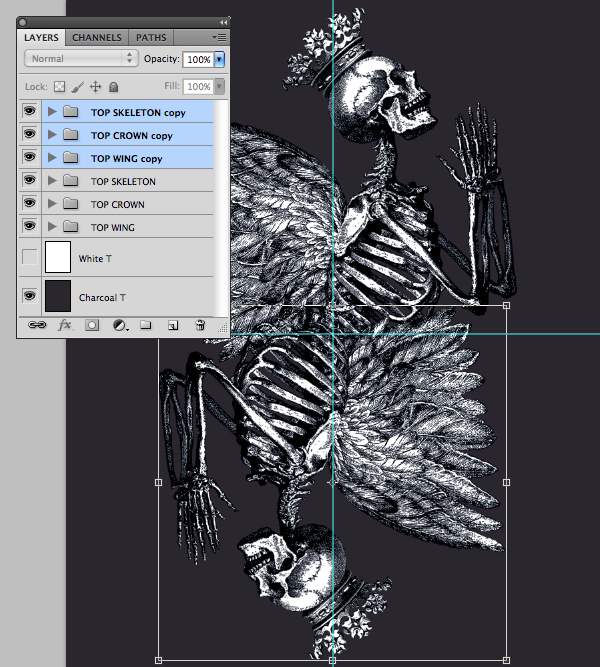Image resolution: width=600 pixels, height=667 pixels.
Task: Click TOP CROWN copy folder icon
Action: click(71, 135)
